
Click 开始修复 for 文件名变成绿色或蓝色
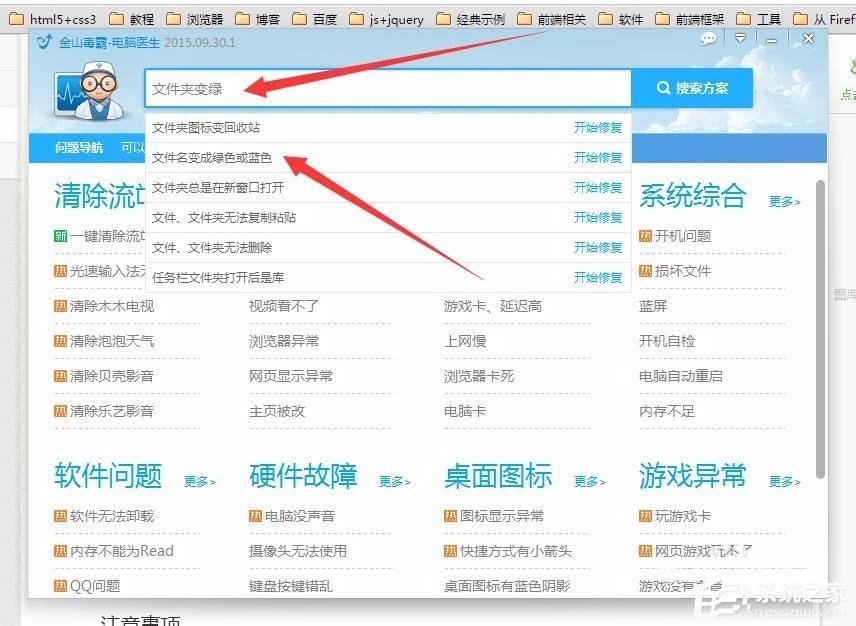click(597, 157)
